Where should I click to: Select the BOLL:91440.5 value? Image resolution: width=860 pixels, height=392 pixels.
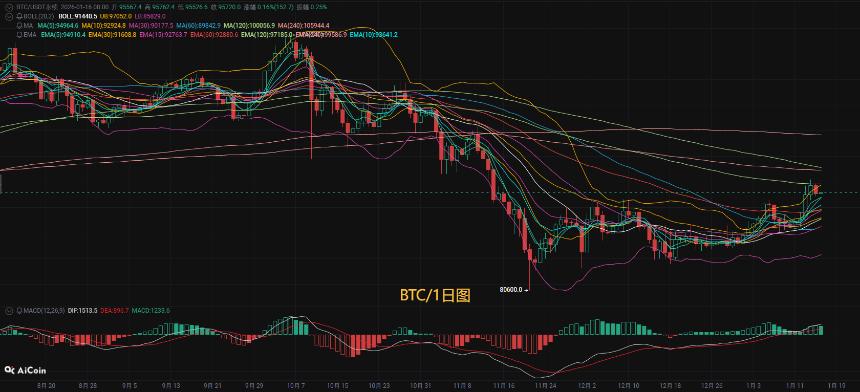tap(78, 16)
